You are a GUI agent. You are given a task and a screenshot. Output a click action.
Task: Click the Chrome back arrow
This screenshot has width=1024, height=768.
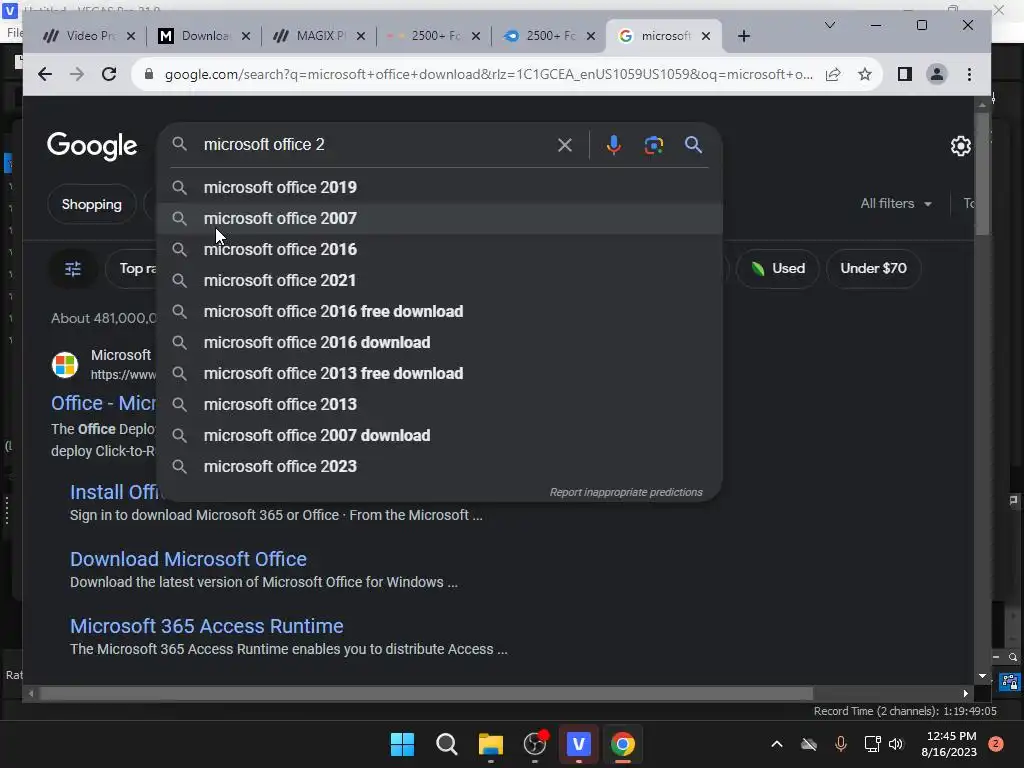(44, 74)
